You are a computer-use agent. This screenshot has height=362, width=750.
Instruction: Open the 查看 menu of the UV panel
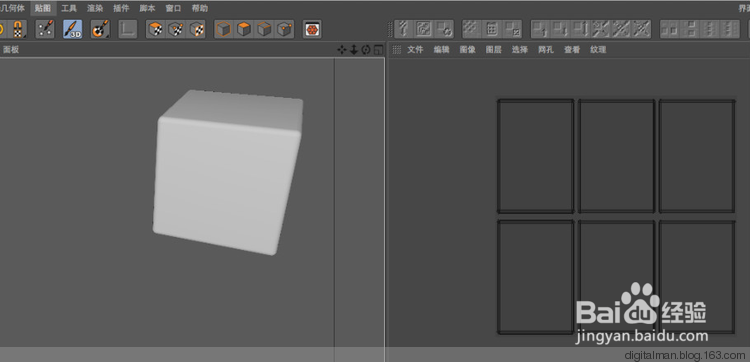[x=572, y=50]
